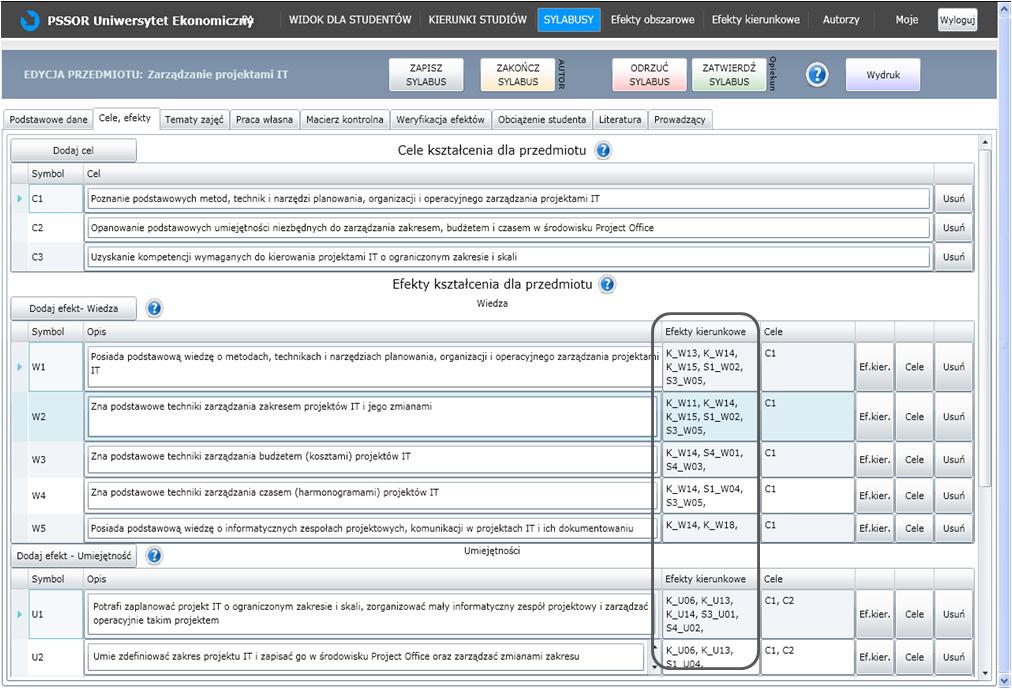Open help beside Dodaj efekt- Wiedza
The width and height of the screenshot is (1012, 689).
(x=154, y=308)
